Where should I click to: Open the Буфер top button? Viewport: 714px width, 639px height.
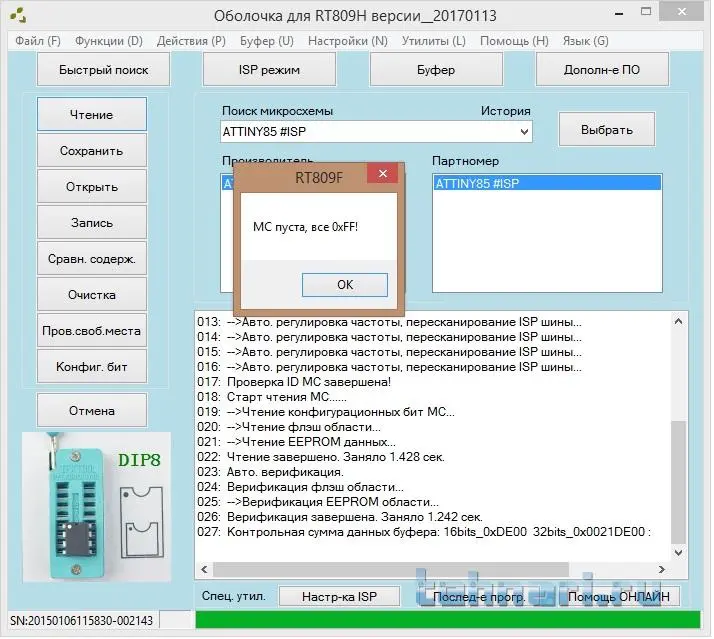tap(436, 70)
